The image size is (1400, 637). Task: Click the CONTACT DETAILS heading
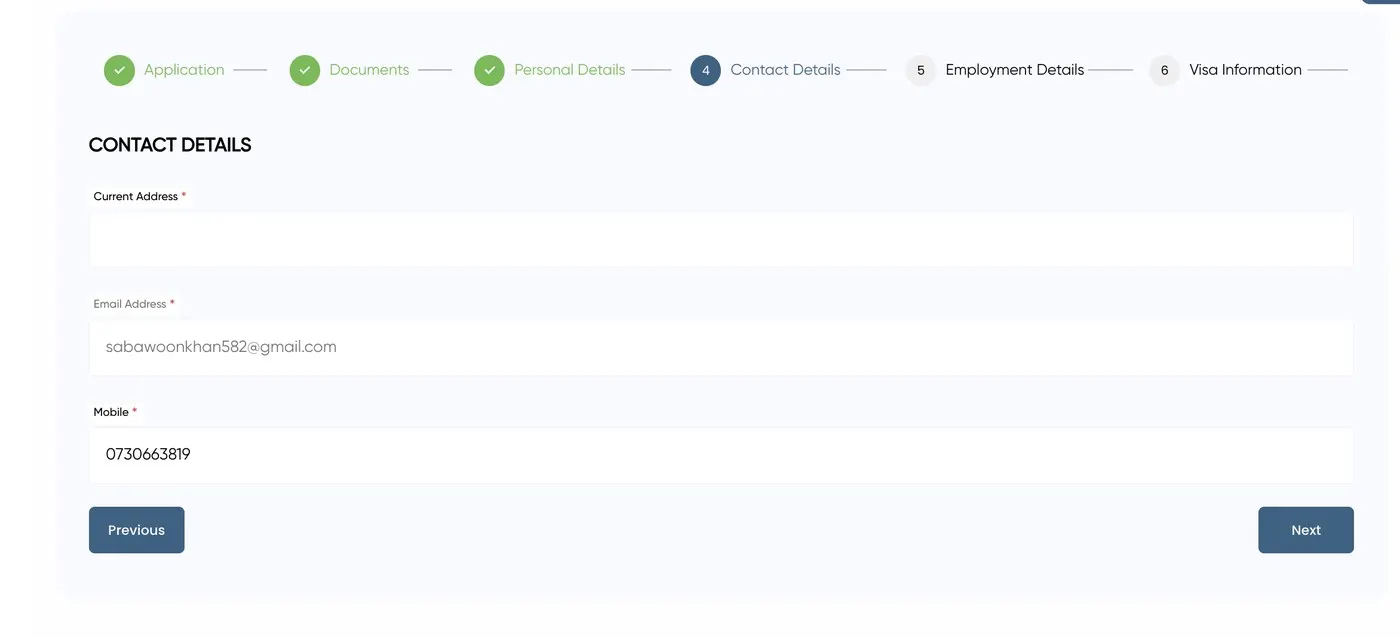pyautogui.click(x=170, y=145)
